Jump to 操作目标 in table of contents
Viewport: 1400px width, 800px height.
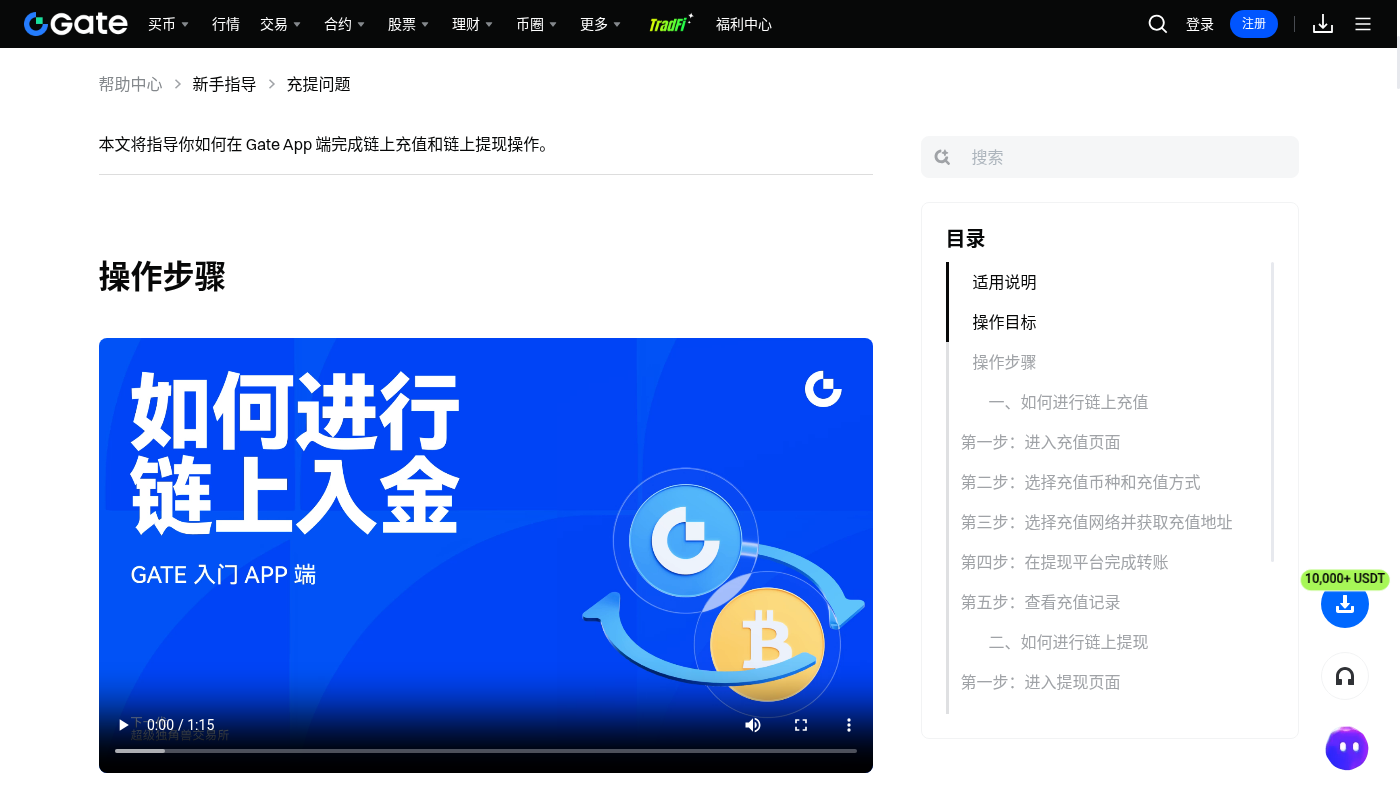pos(1004,322)
